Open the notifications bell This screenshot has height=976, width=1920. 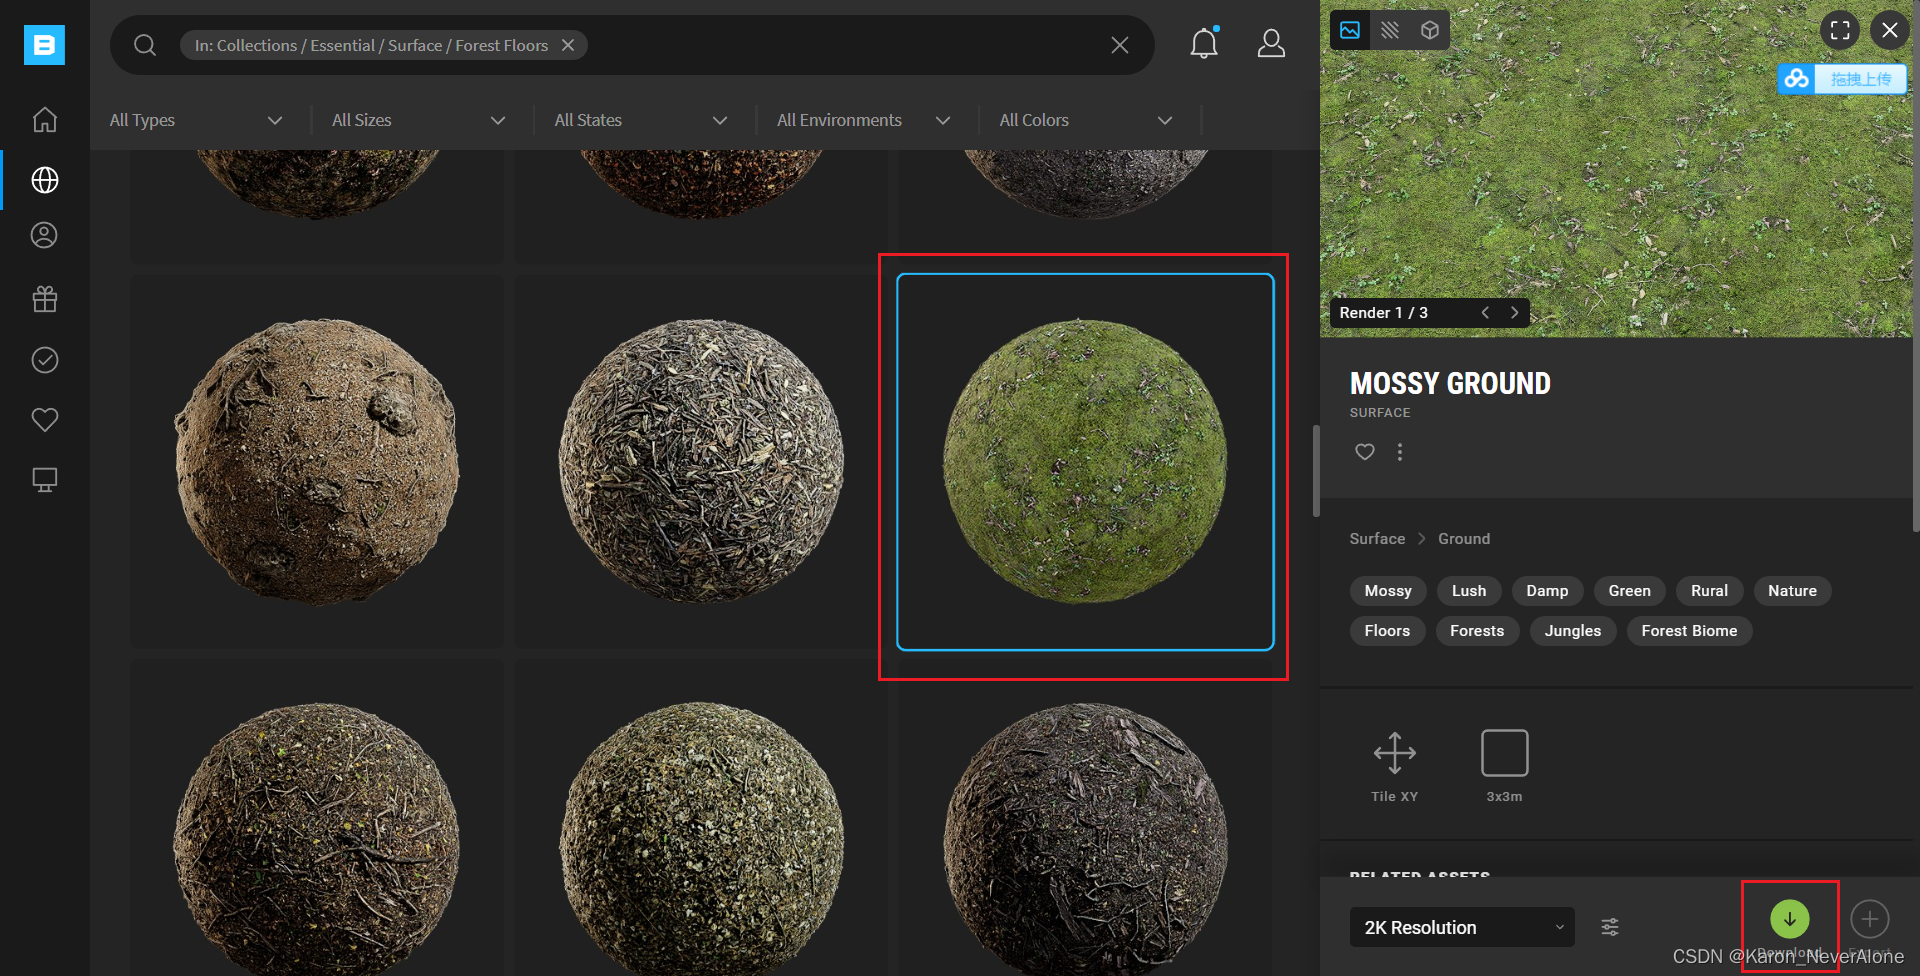pos(1204,44)
